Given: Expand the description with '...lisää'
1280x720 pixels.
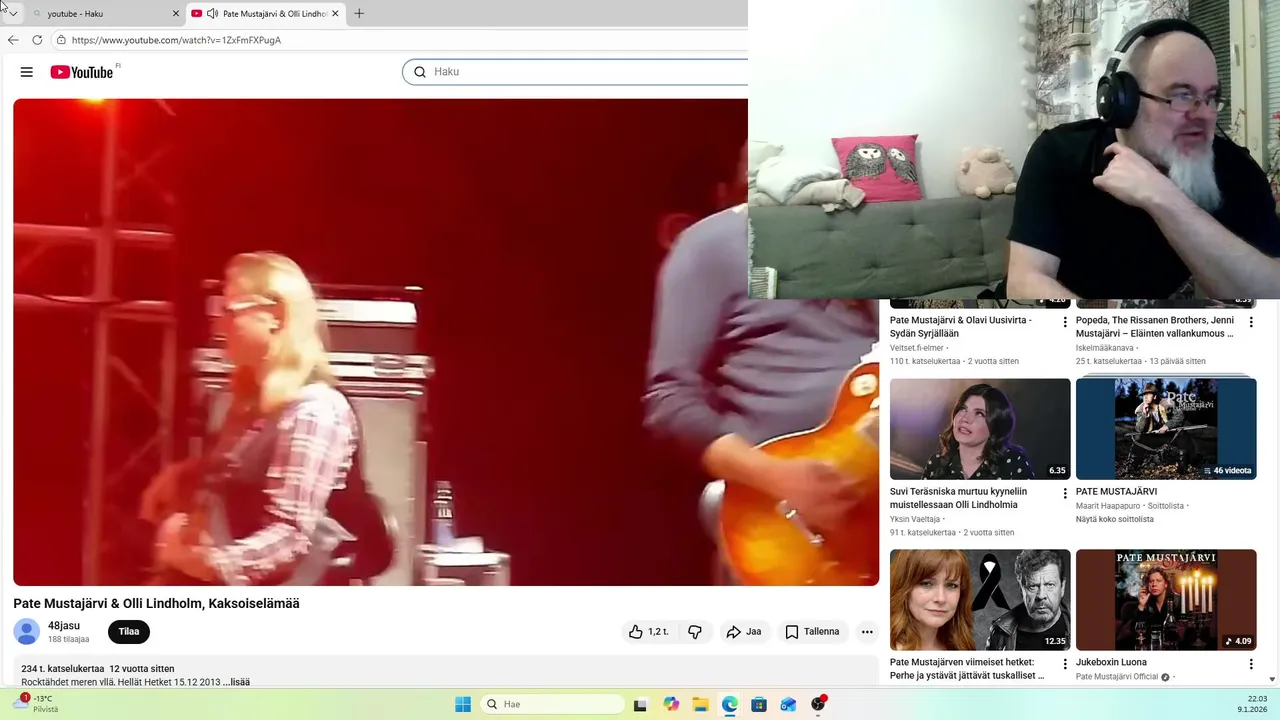Looking at the screenshot, I should (236, 682).
